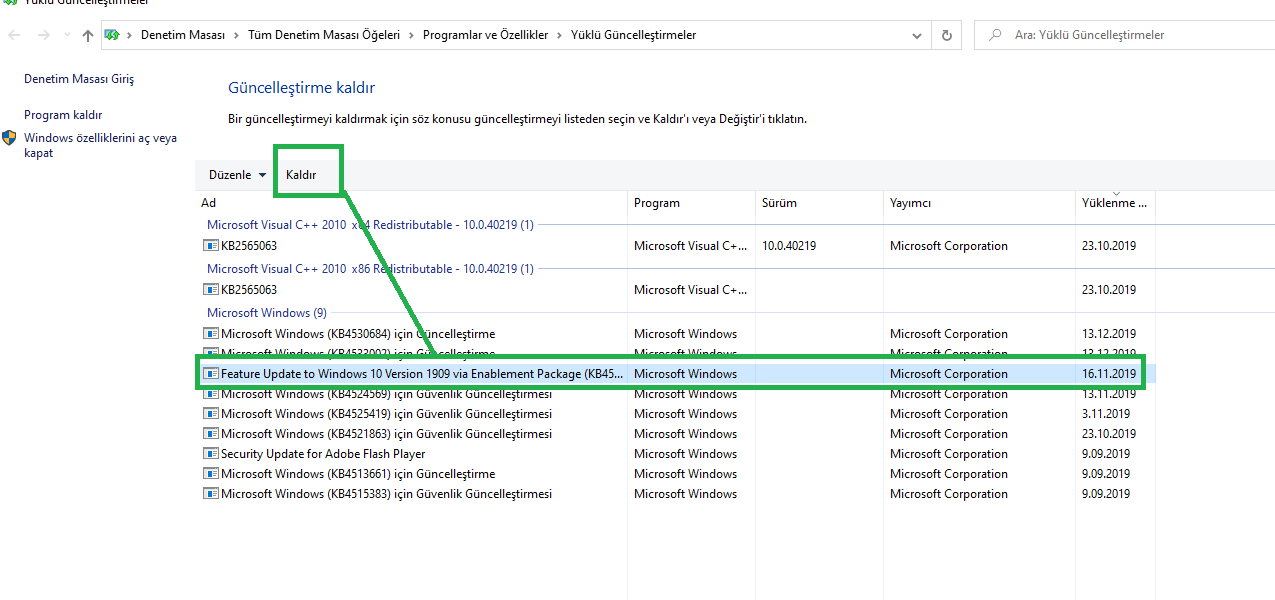Go forward with the navigation arrow
The height and width of the screenshot is (600, 1275).
[43, 35]
